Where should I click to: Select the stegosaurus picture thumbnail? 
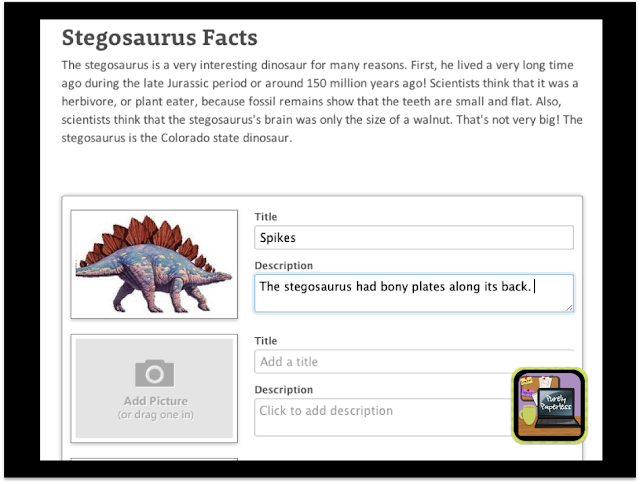coord(154,264)
